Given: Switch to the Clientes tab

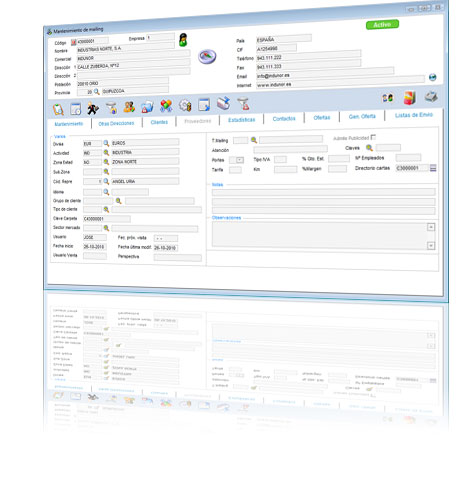Looking at the screenshot, I should [159, 122].
